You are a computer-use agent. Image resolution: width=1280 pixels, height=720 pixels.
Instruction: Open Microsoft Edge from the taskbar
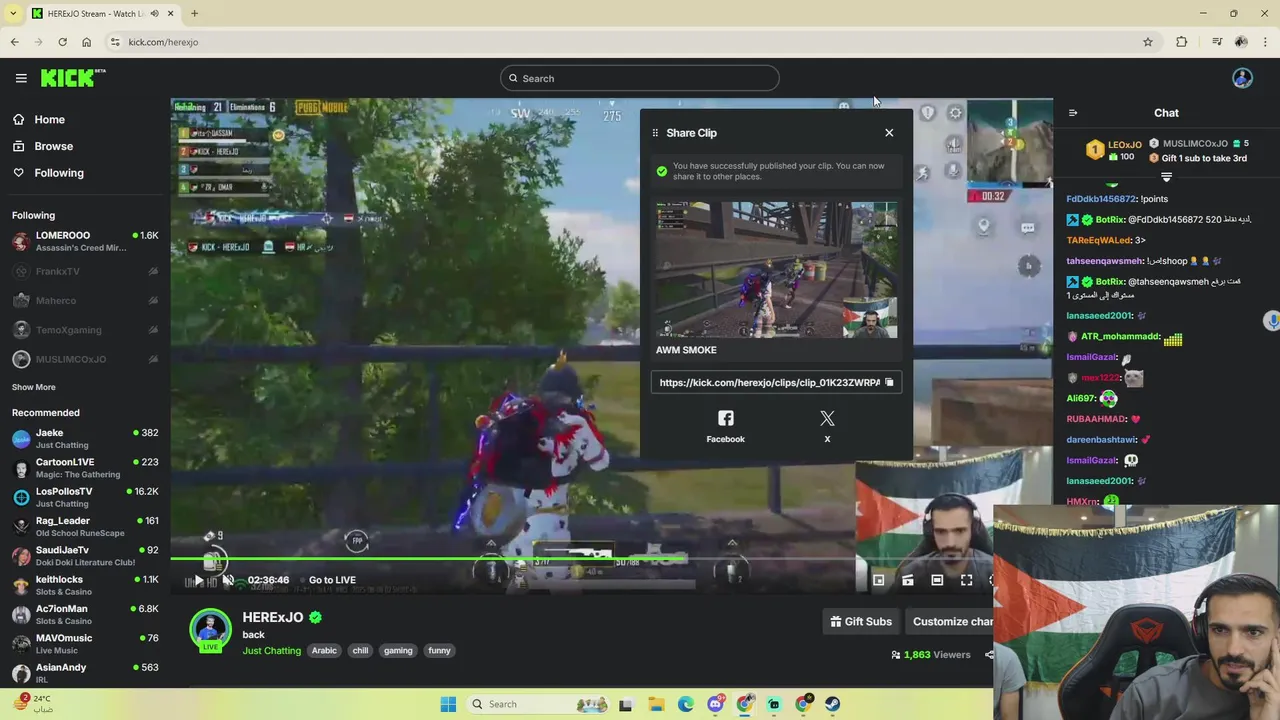pyautogui.click(x=685, y=704)
